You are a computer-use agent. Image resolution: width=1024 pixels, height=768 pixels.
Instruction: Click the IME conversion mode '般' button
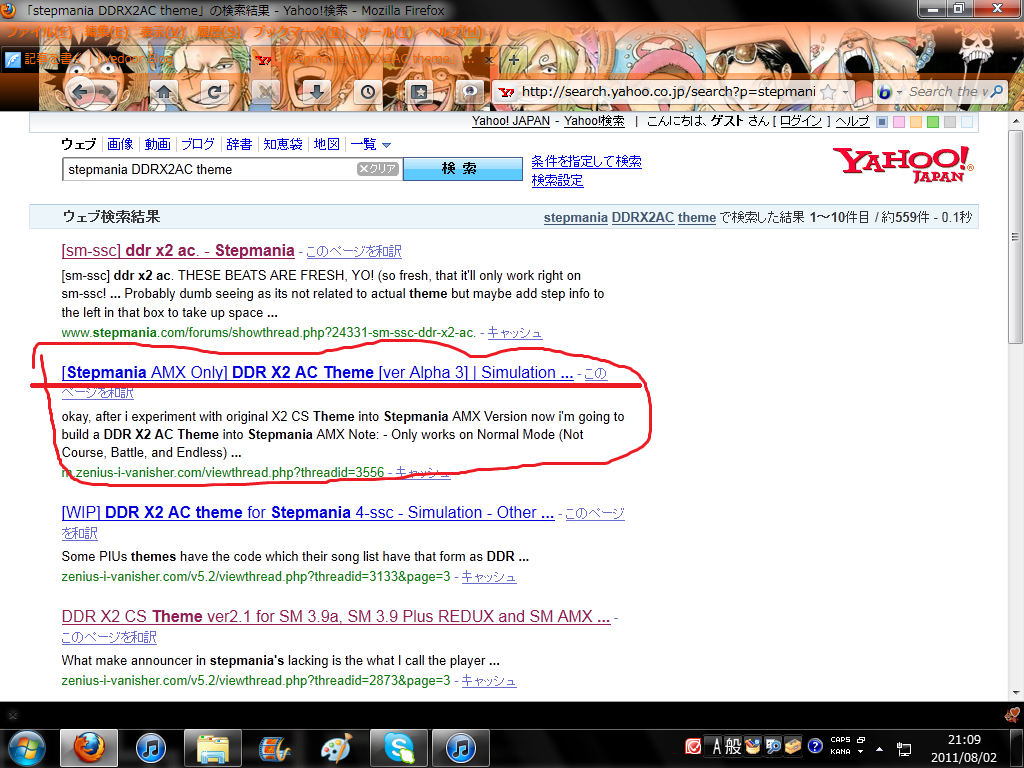(733, 746)
